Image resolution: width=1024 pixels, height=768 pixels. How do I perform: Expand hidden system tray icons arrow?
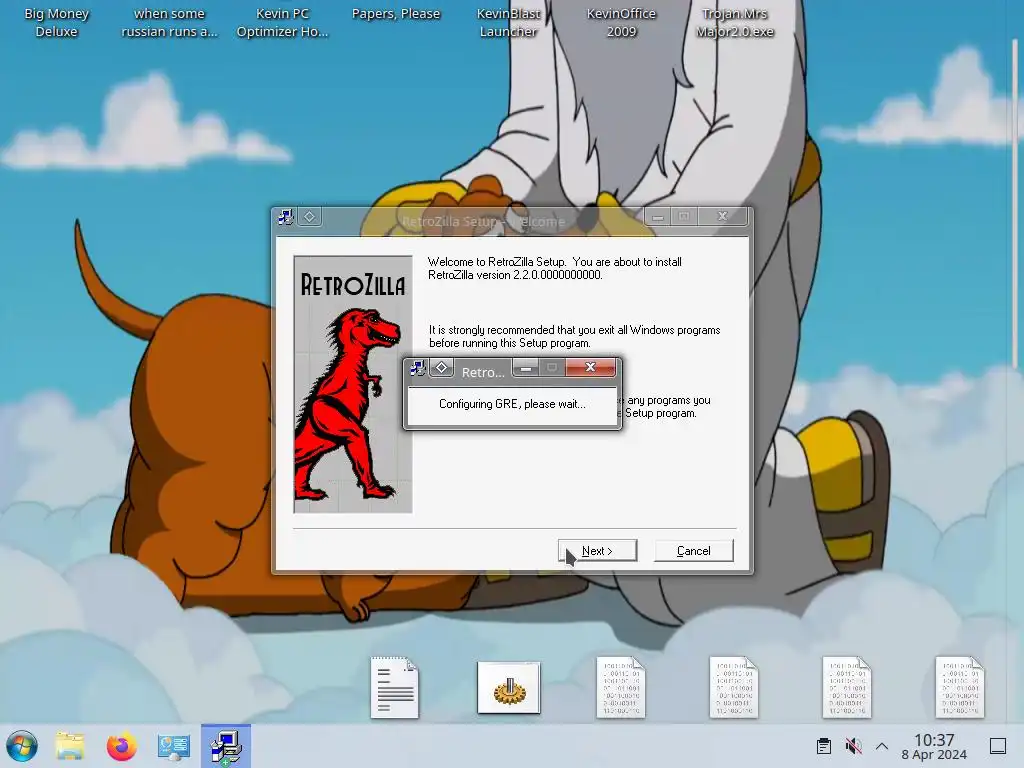pyautogui.click(x=882, y=746)
